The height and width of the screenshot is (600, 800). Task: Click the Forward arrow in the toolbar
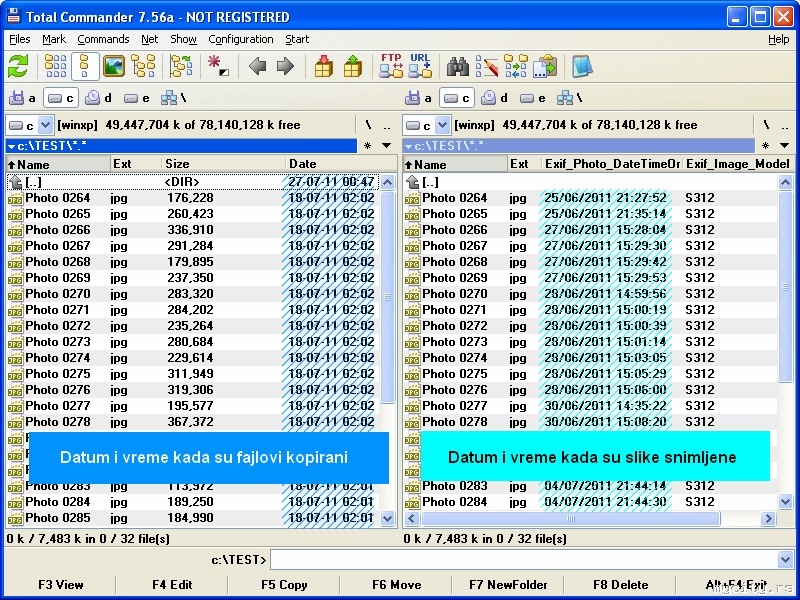pos(285,67)
